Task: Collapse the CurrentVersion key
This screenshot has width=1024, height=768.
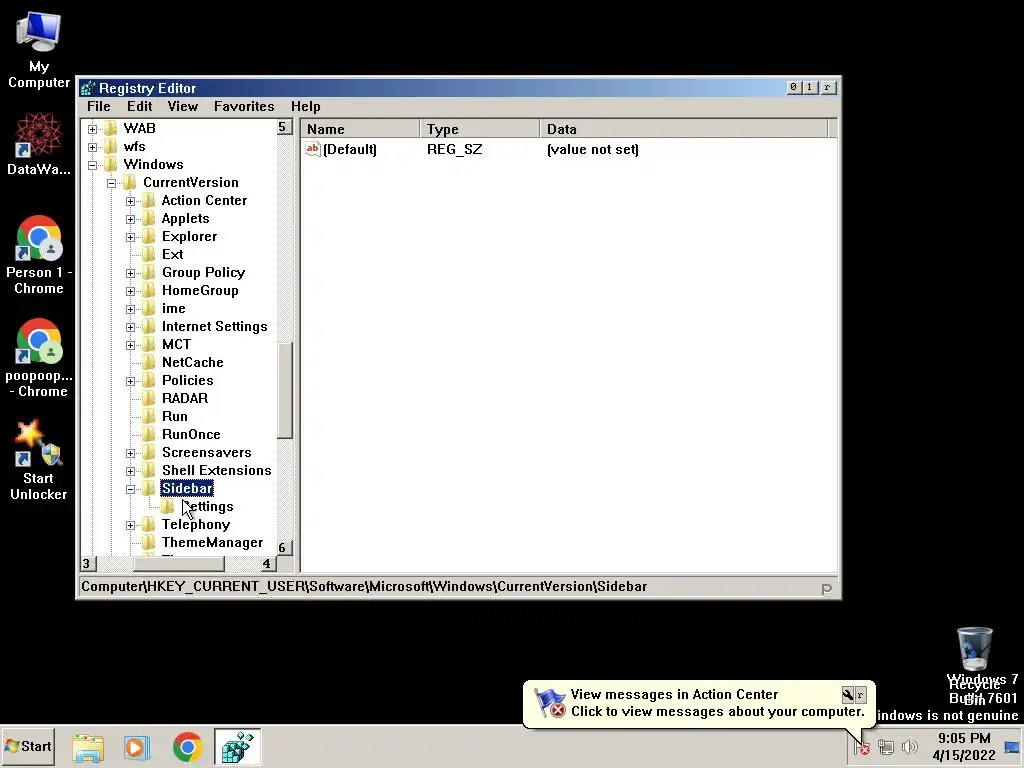Action: click(x=112, y=184)
